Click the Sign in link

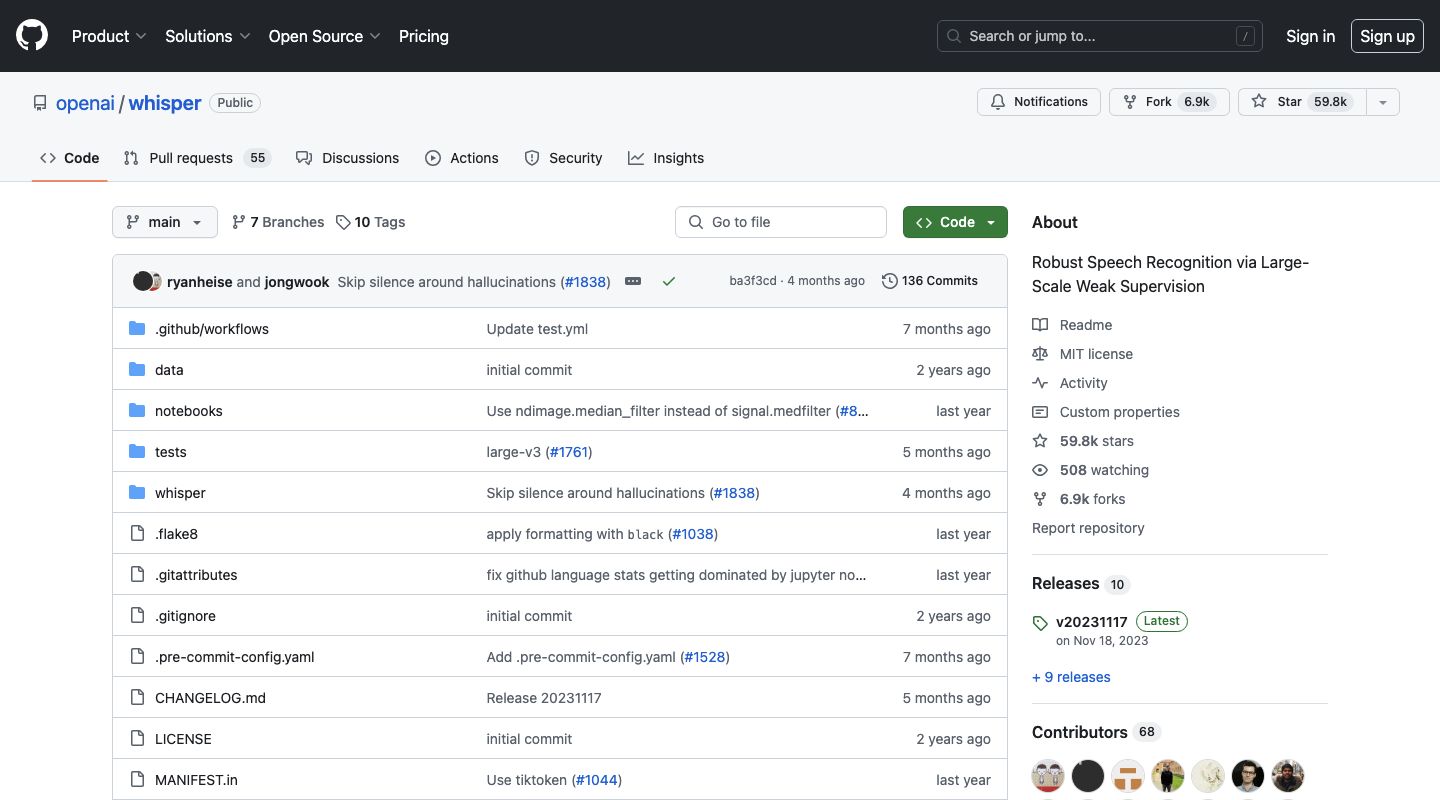coord(1310,36)
